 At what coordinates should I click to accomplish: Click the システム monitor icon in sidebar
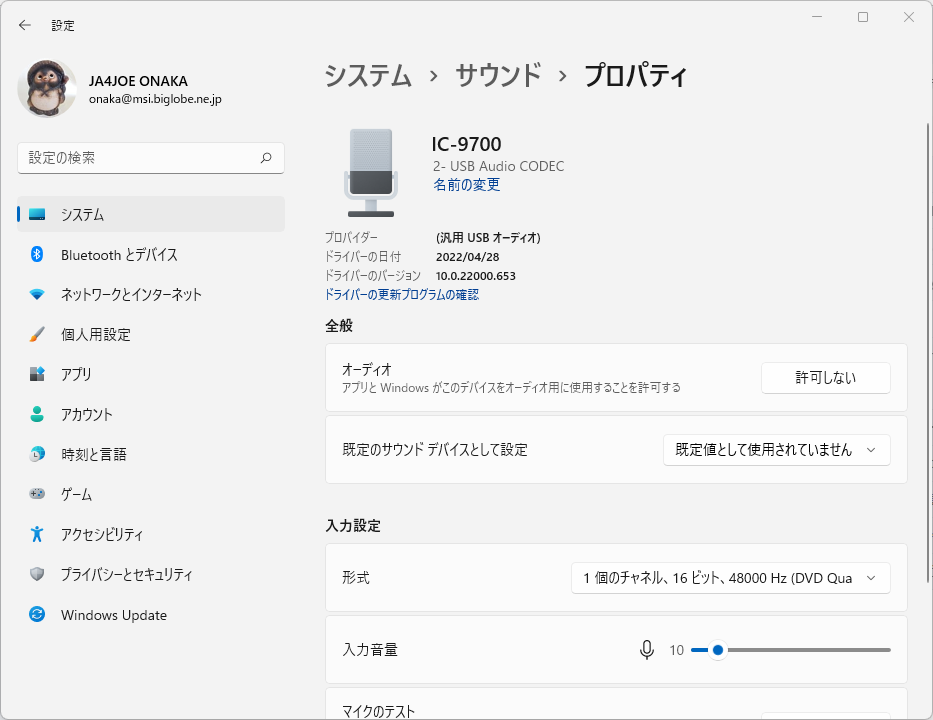coord(37,214)
